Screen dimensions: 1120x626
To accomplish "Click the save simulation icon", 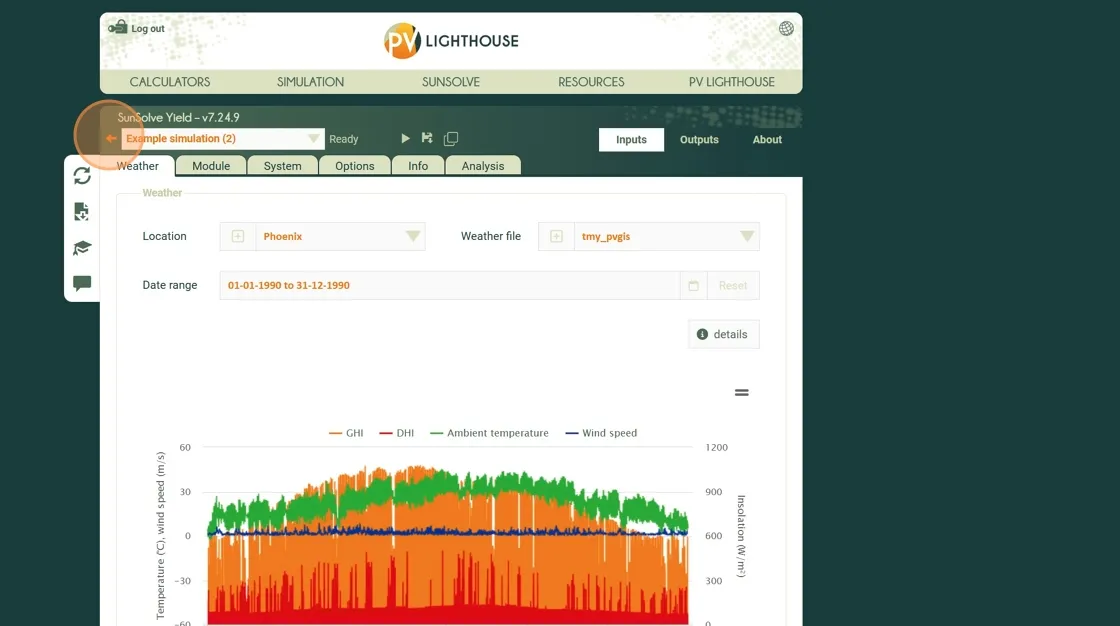I will click(x=428, y=139).
